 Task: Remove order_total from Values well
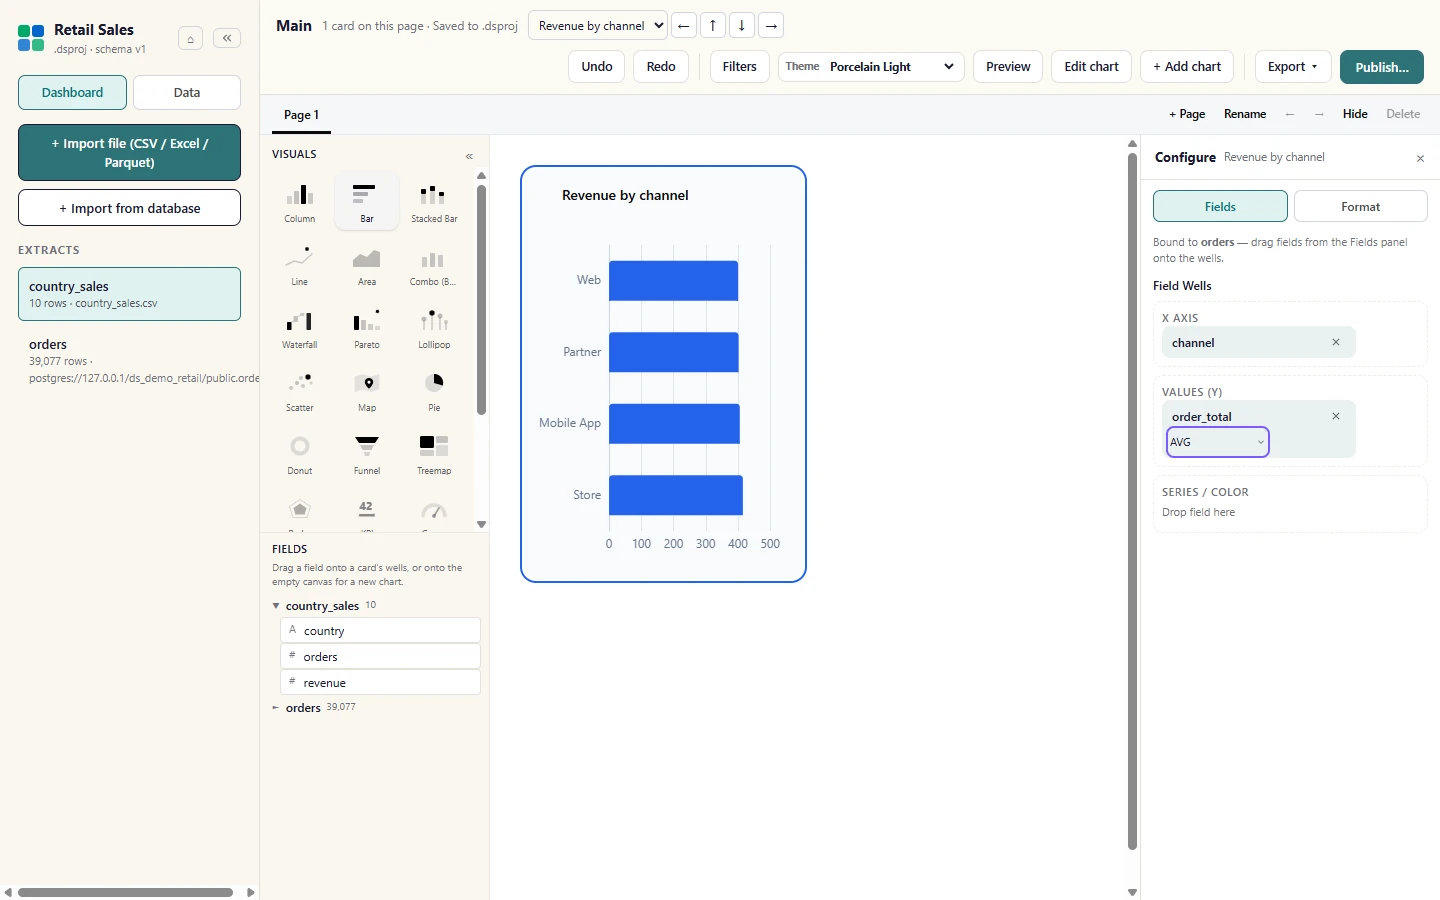pos(1336,416)
